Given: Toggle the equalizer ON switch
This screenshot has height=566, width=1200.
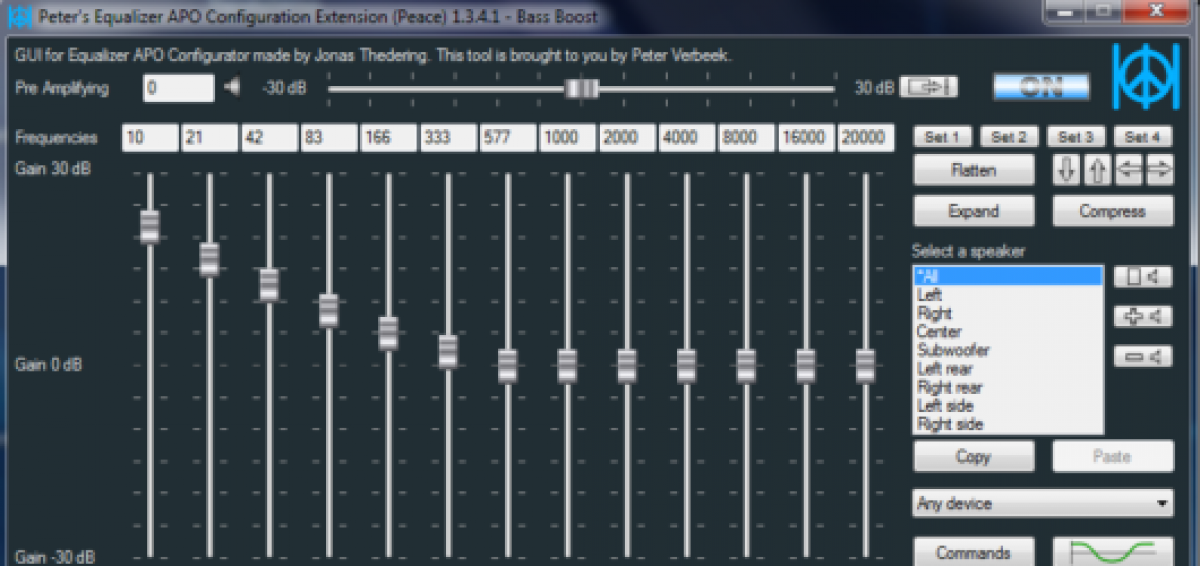Looking at the screenshot, I should (1041, 87).
